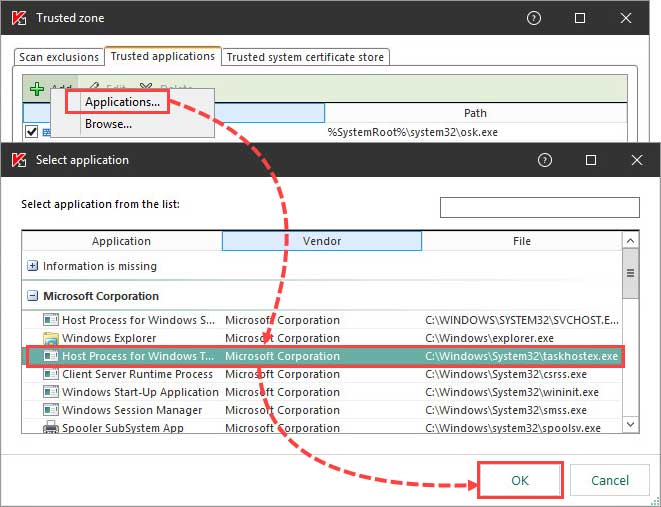Collapse the Microsoft Corporation group
This screenshot has width=661, height=507.
click(x=32, y=295)
